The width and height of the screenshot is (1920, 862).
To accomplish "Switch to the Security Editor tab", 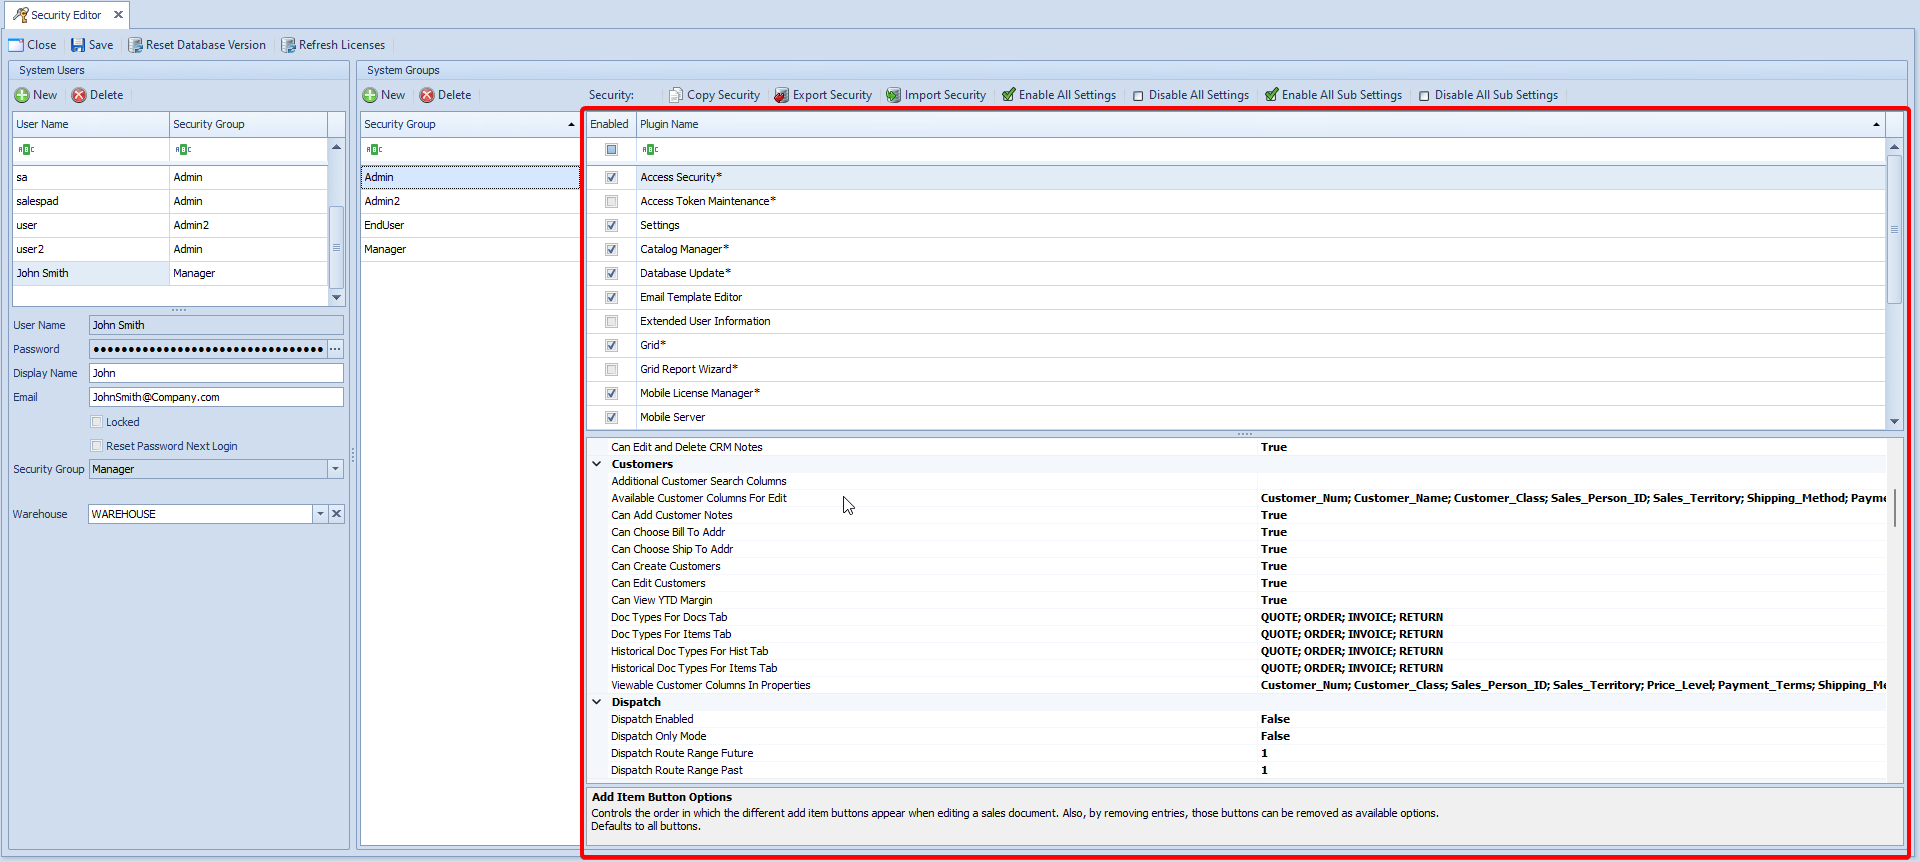I will tap(66, 15).
